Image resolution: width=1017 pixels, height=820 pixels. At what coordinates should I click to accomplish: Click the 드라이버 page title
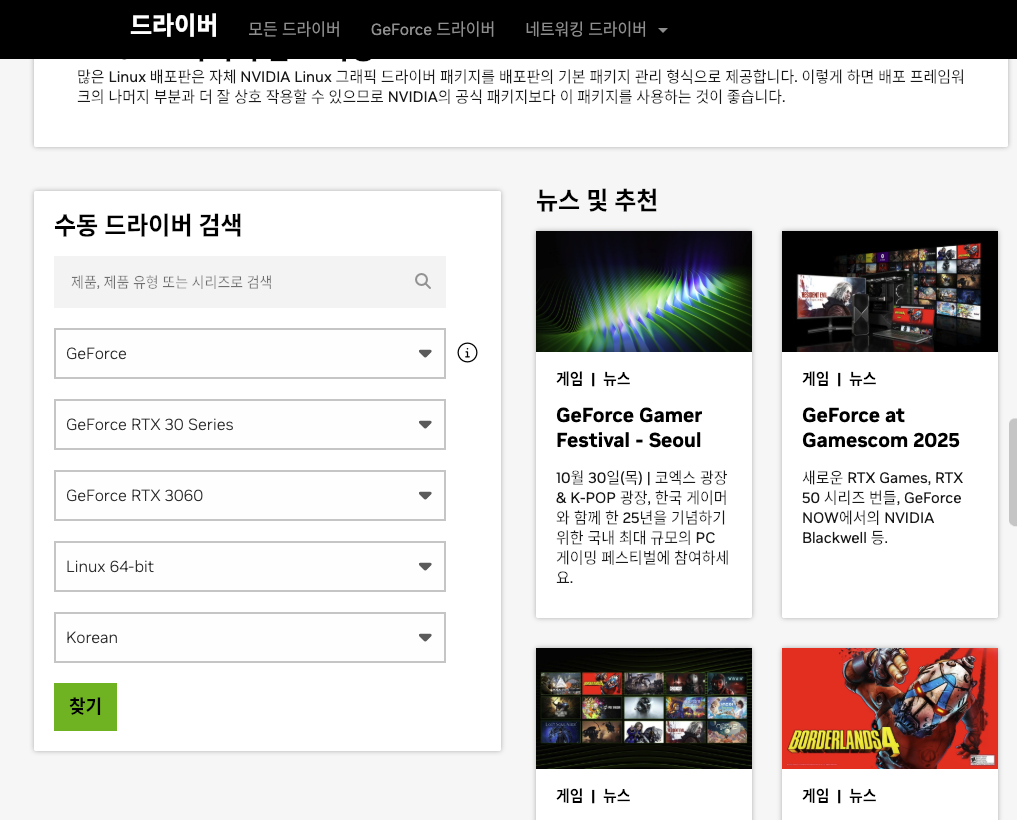pyautogui.click(x=172, y=27)
